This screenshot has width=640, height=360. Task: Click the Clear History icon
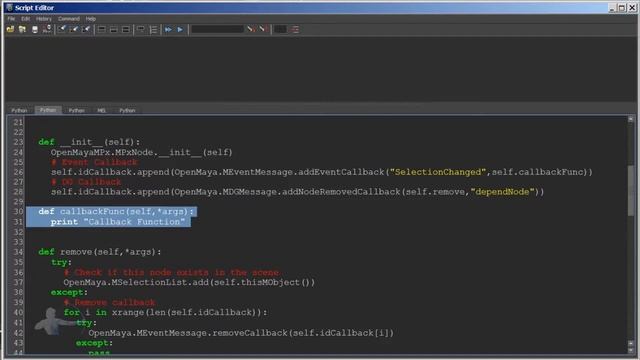coord(62,29)
